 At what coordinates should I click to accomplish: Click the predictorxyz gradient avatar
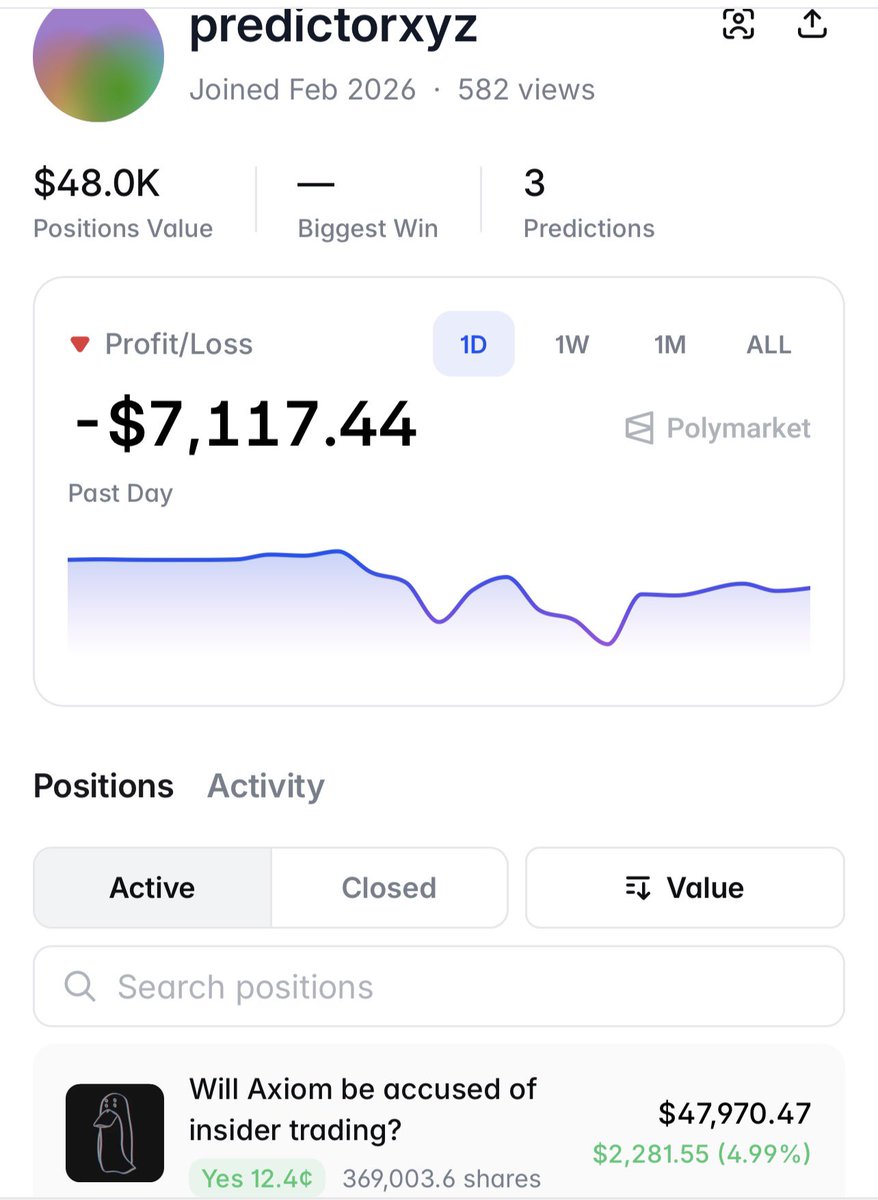click(98, 60)
